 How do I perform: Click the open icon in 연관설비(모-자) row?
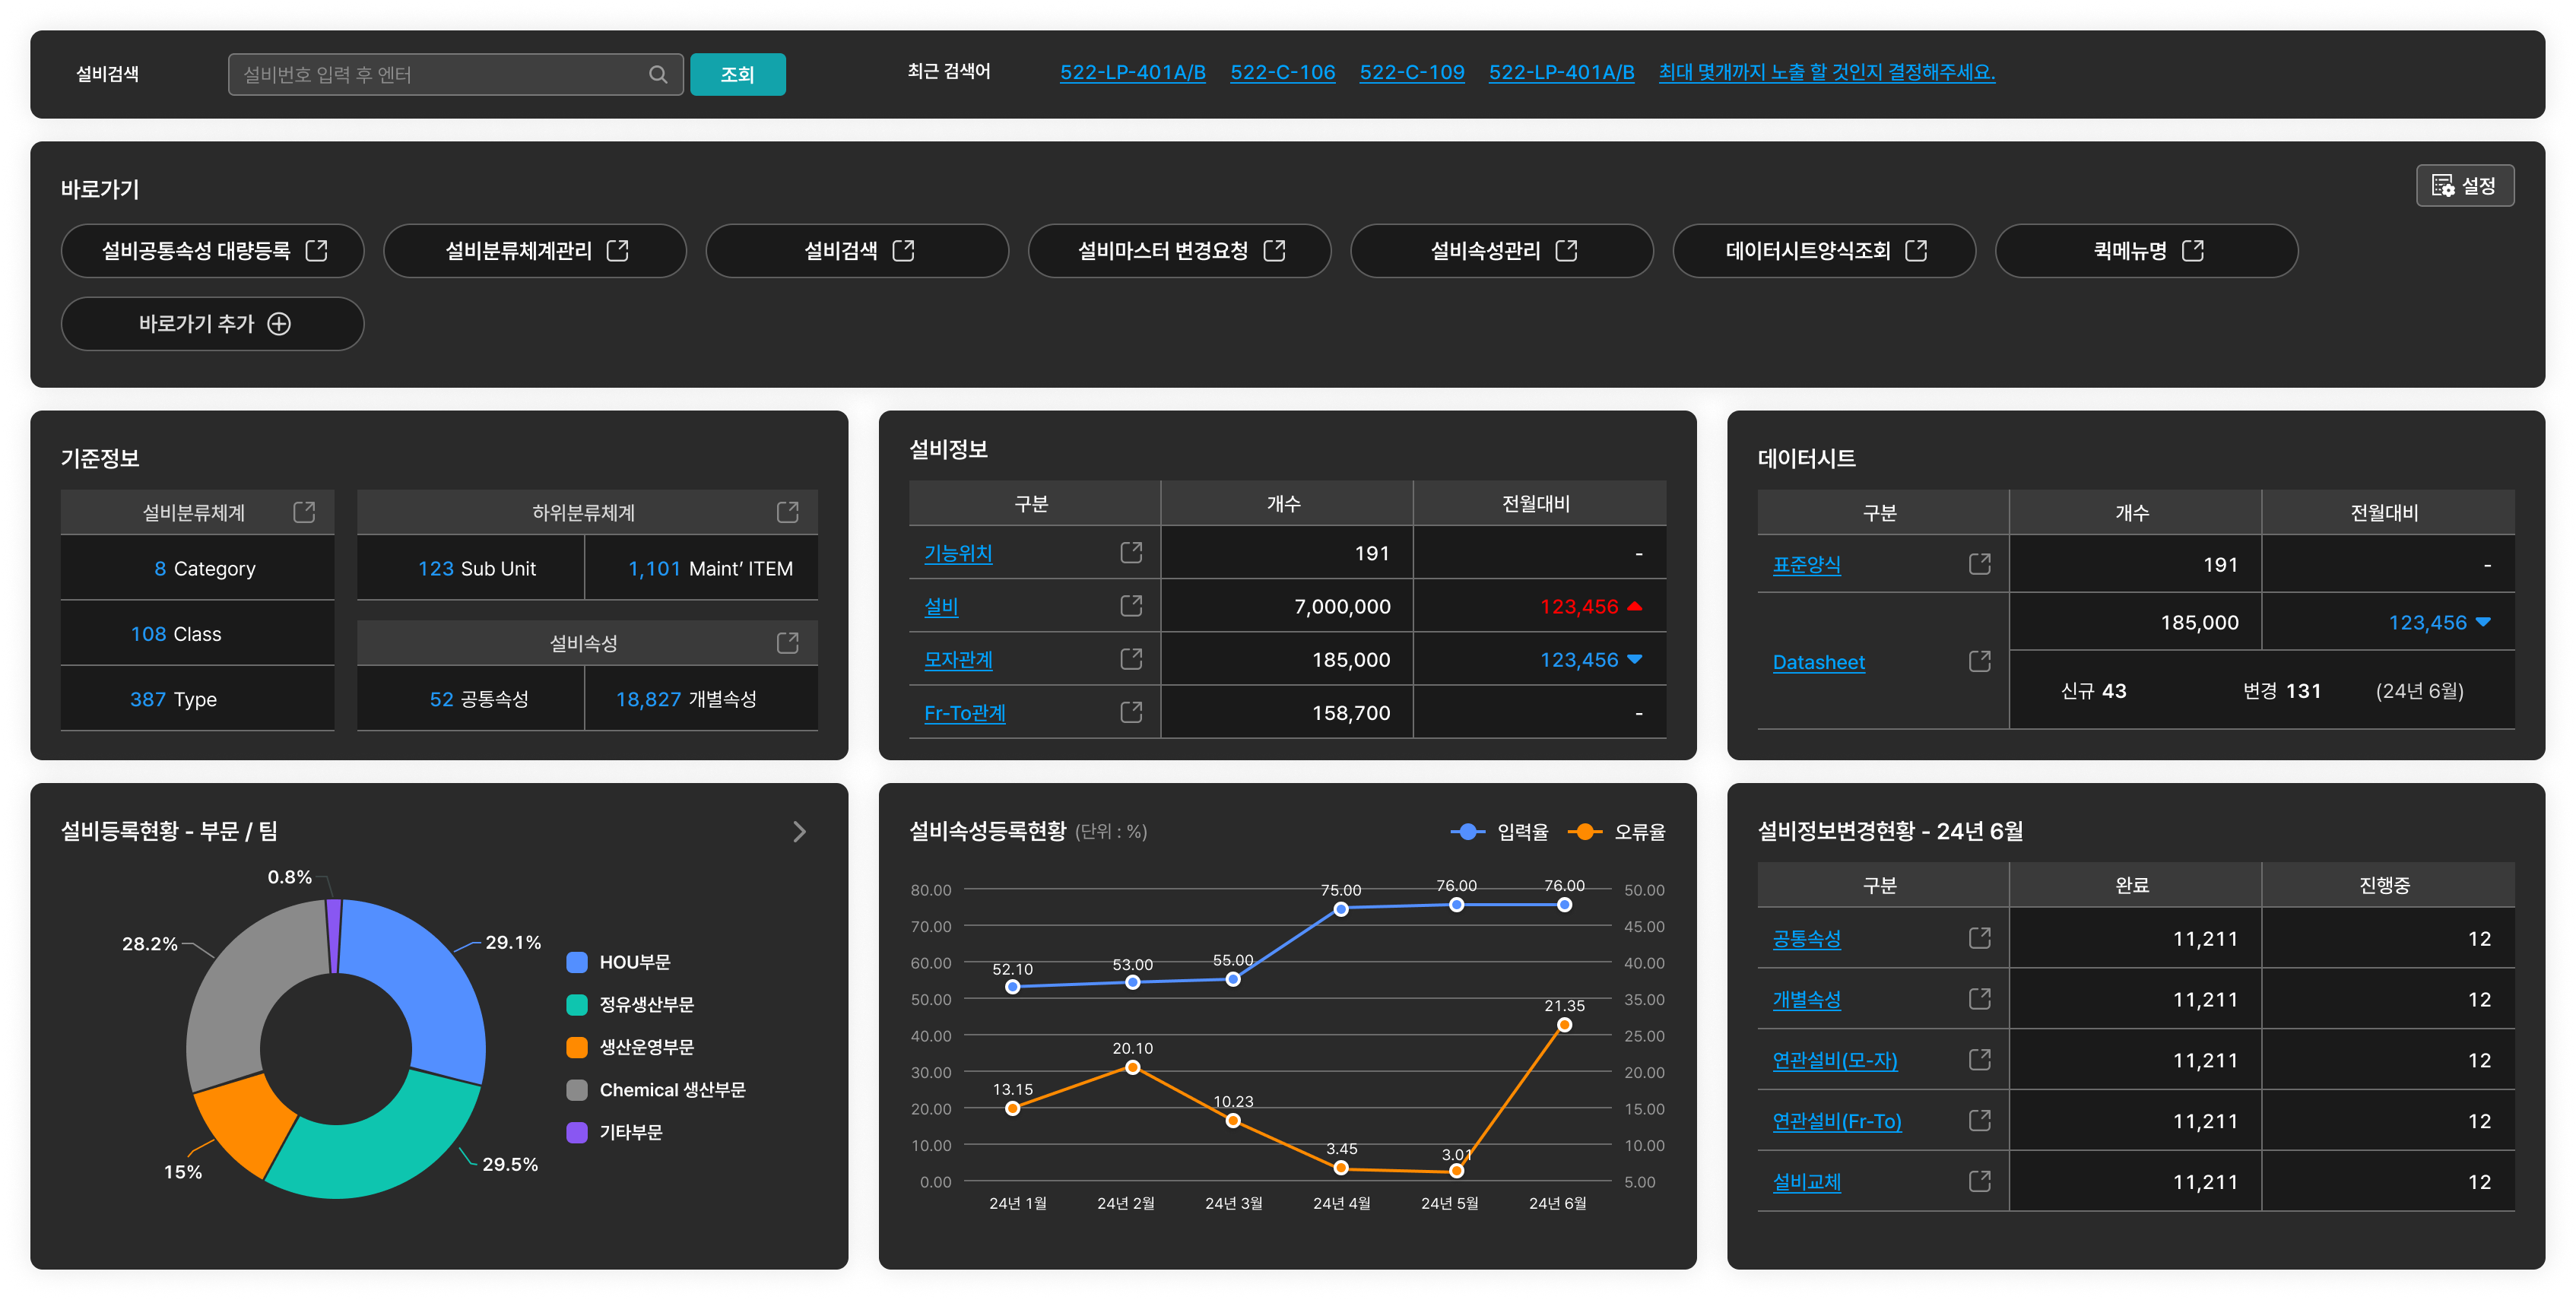(1979, 1059)
